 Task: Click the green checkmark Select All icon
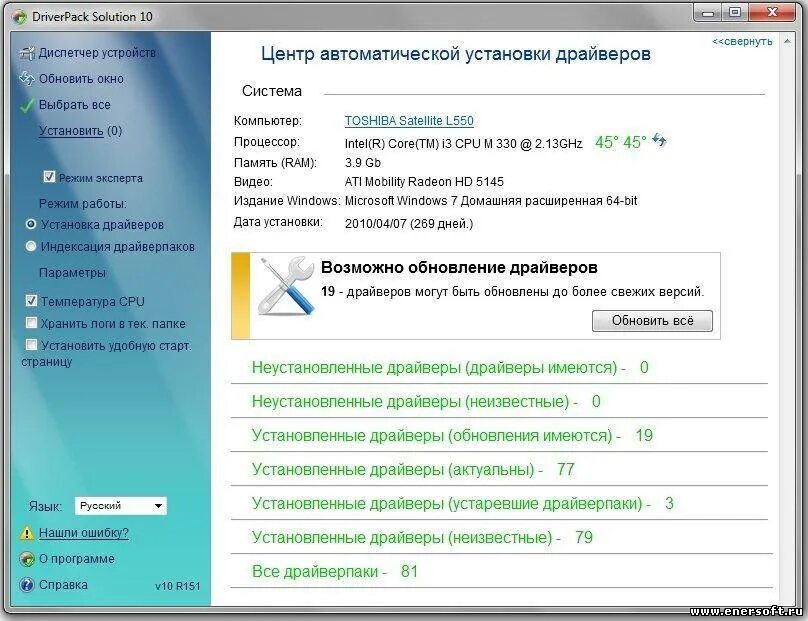(x=27, y=105)
